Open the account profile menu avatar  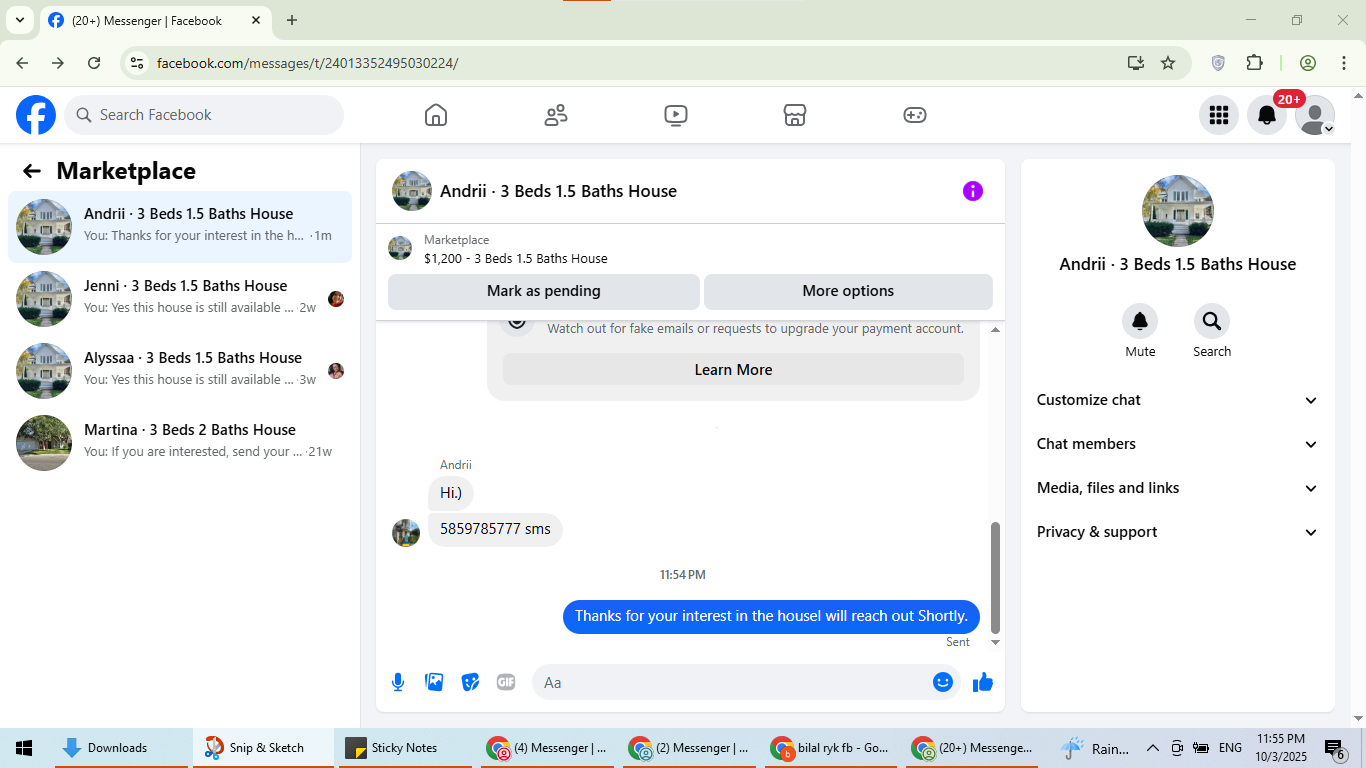1315,115
